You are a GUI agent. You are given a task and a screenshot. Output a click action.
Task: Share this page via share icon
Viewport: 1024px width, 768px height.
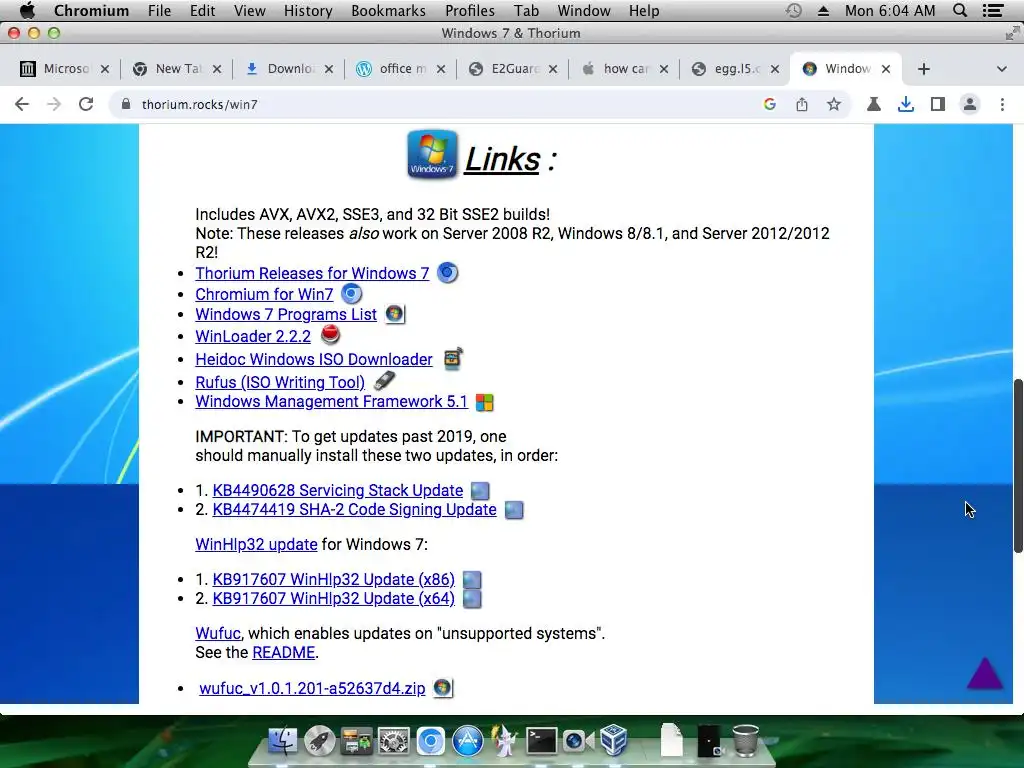(802, 104)
